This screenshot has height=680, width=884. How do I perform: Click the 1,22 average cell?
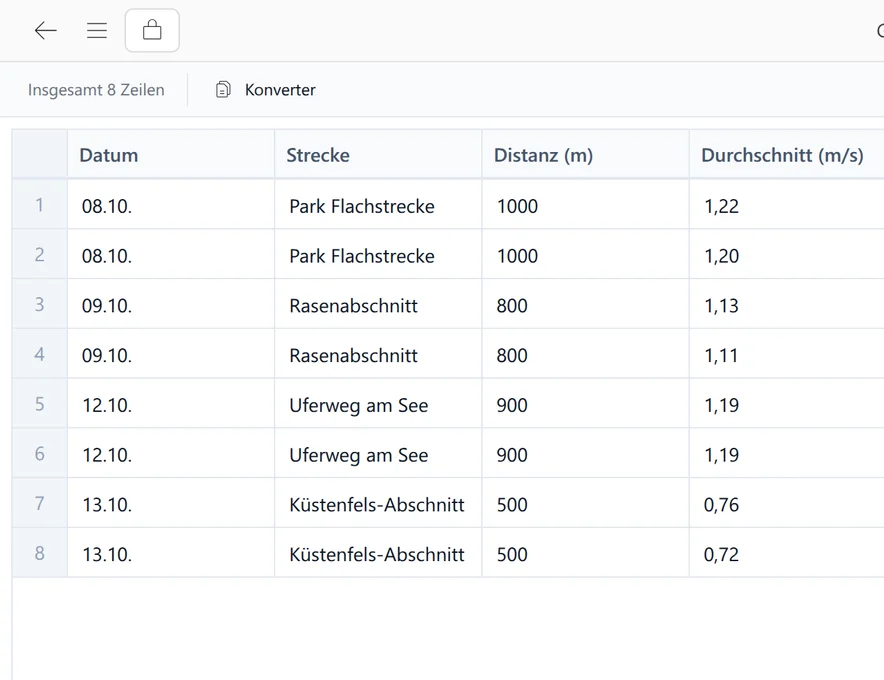787,205
